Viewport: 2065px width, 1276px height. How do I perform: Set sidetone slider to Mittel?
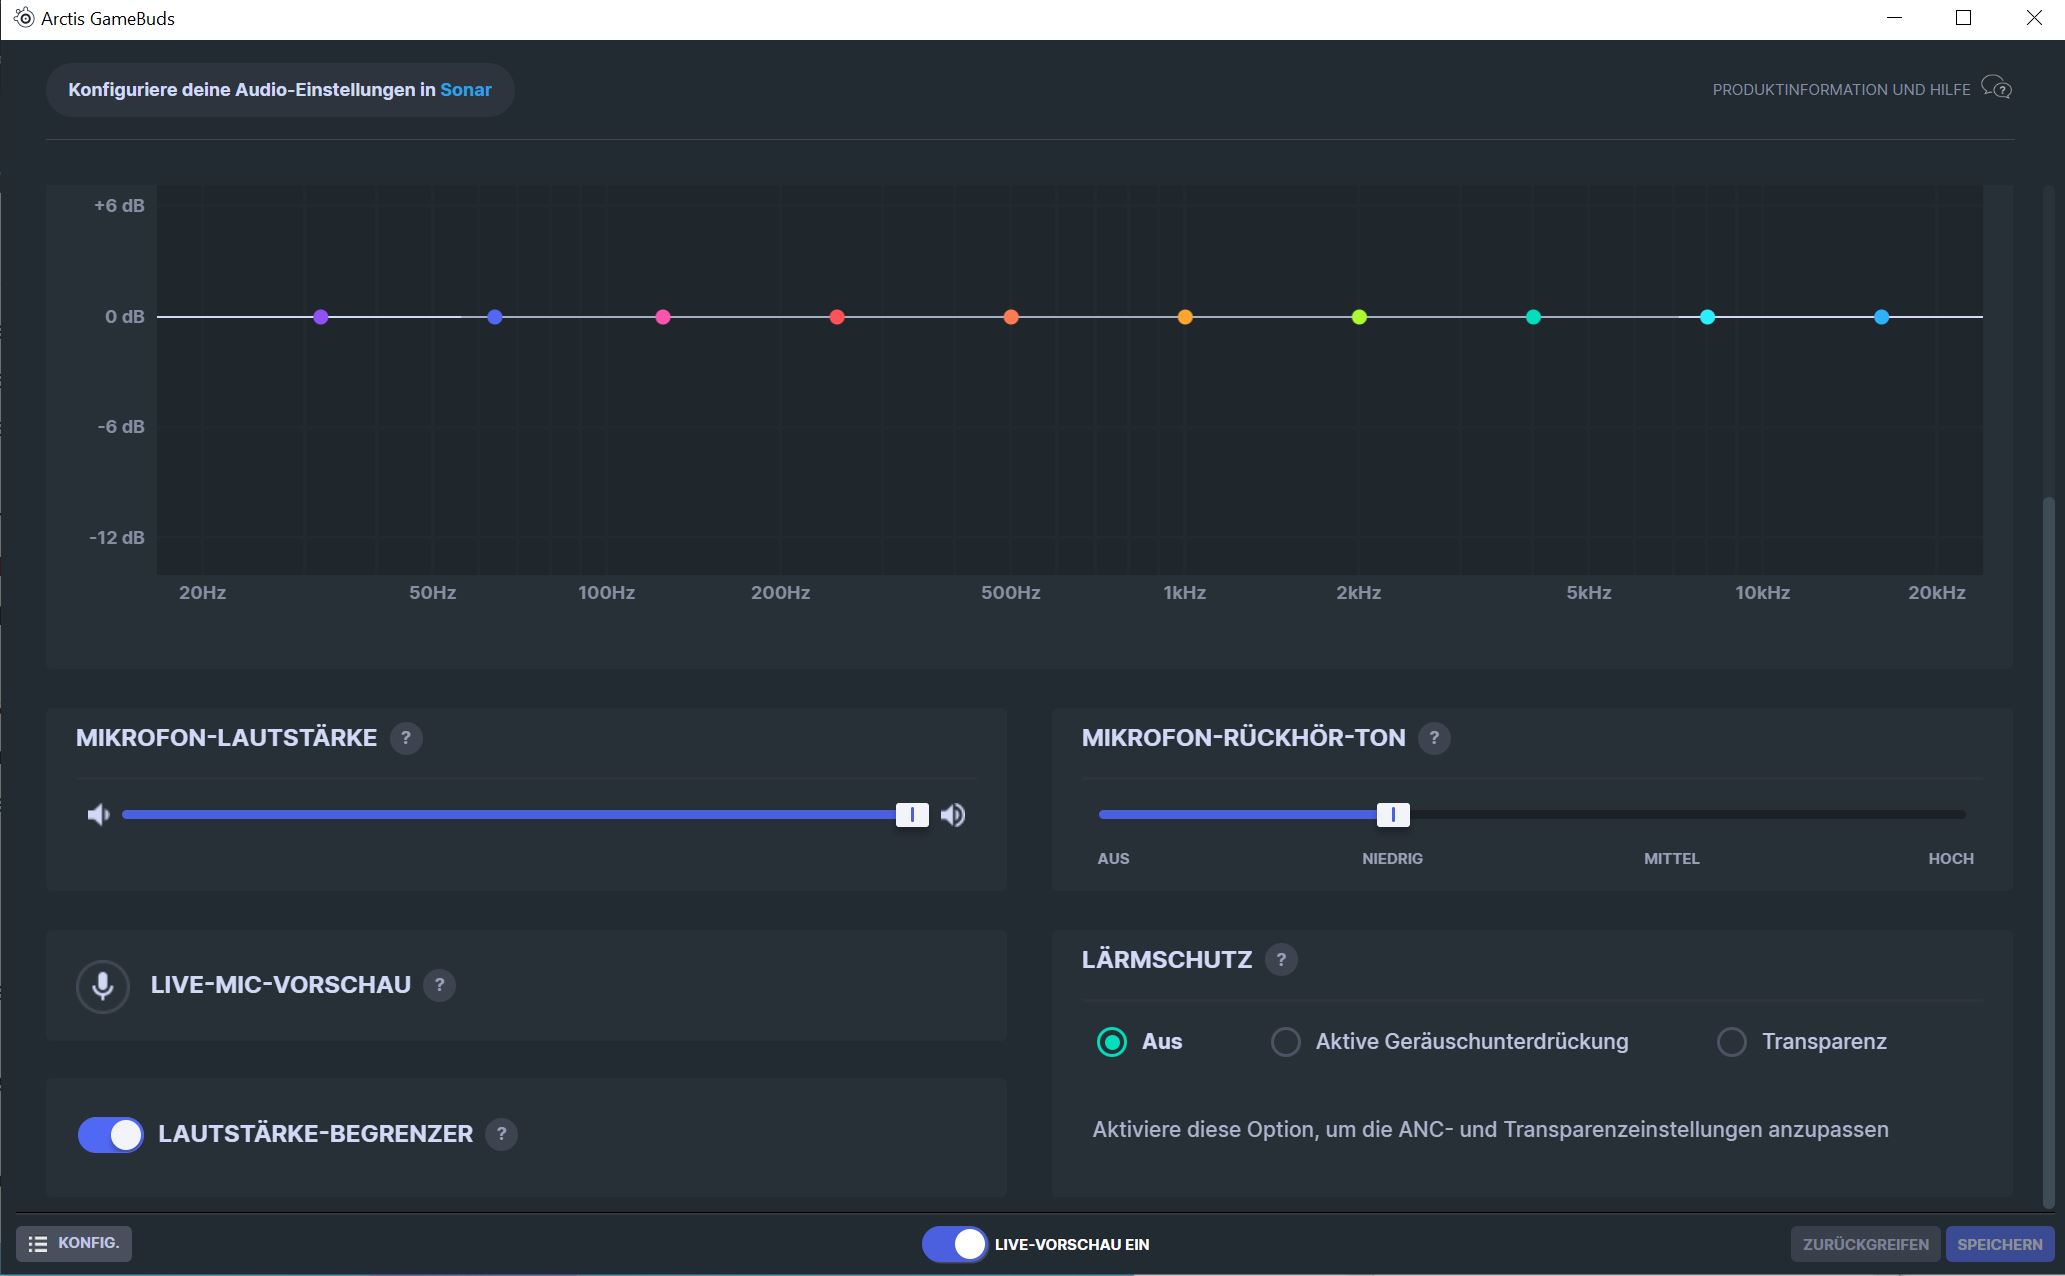coord(1671,815)
